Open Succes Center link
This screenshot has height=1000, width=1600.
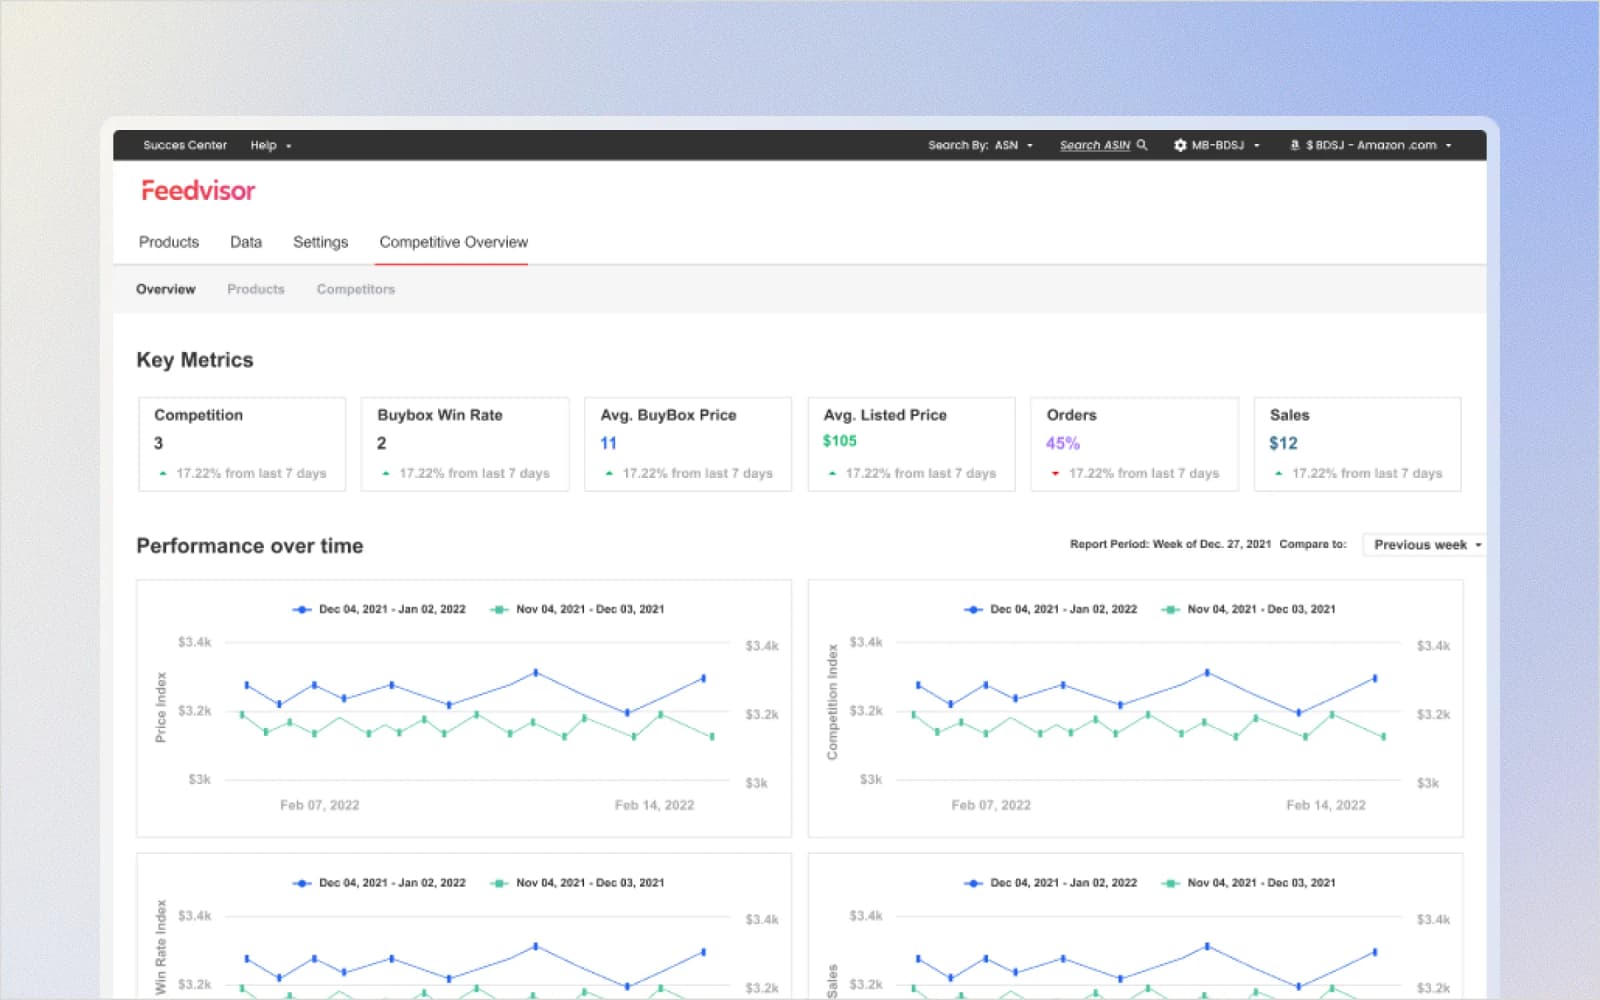tap(185, 145)
